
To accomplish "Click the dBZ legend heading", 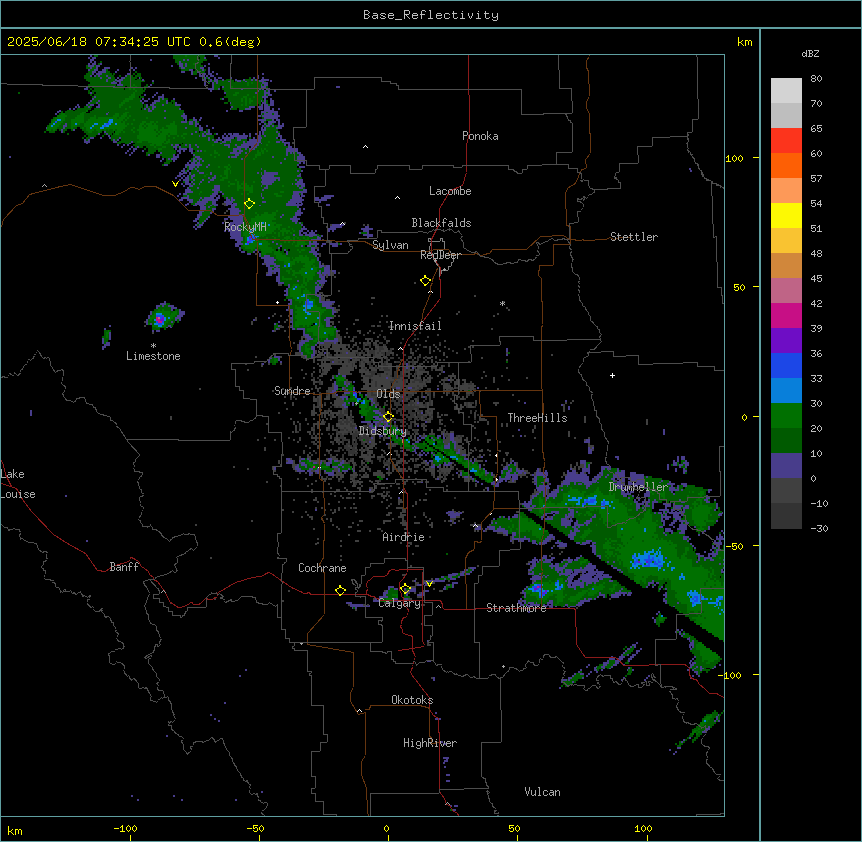I will (810, 53).
